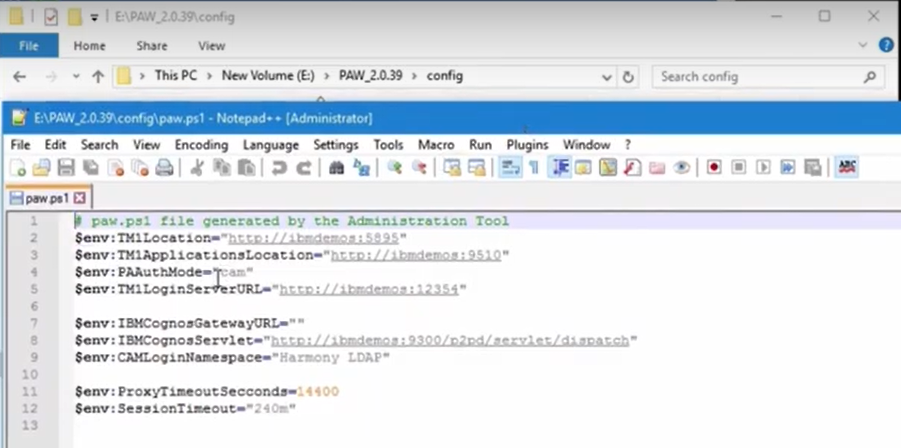Toggle the Indent Guide icon
The height and width of the screenshot is (448, 901).
[559, 168]
